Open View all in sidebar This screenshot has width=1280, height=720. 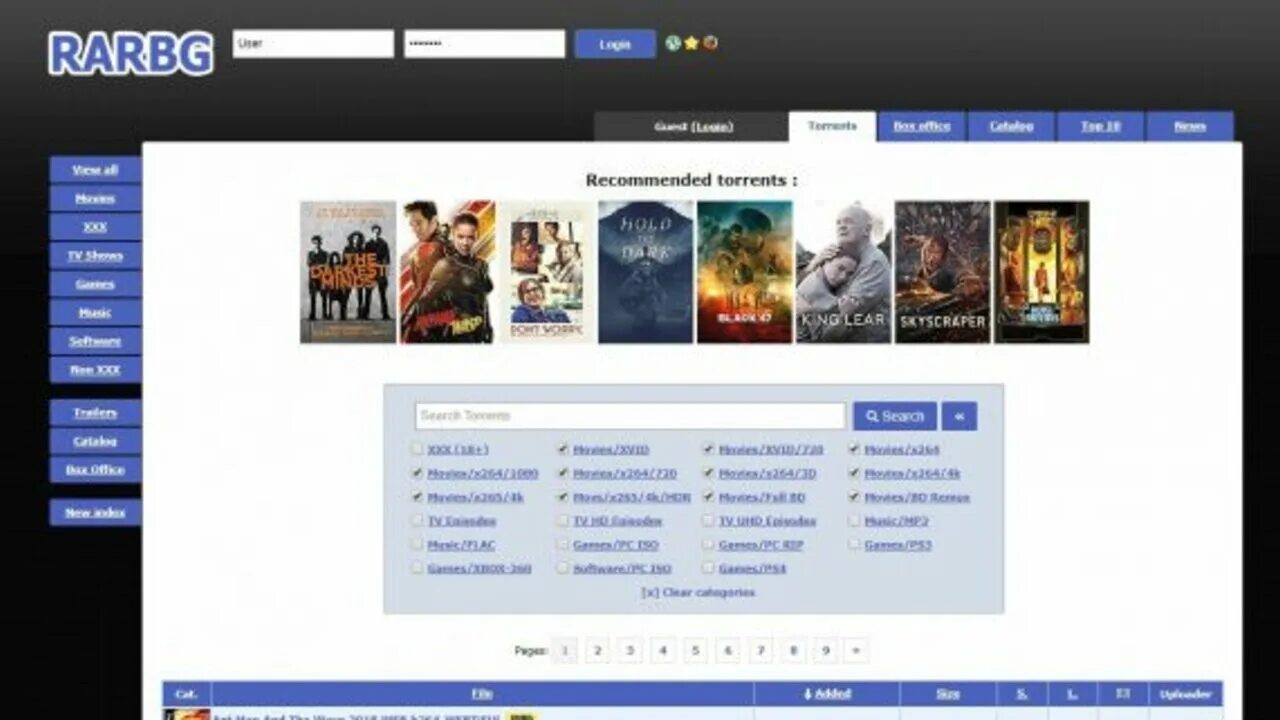pos(95,170)
